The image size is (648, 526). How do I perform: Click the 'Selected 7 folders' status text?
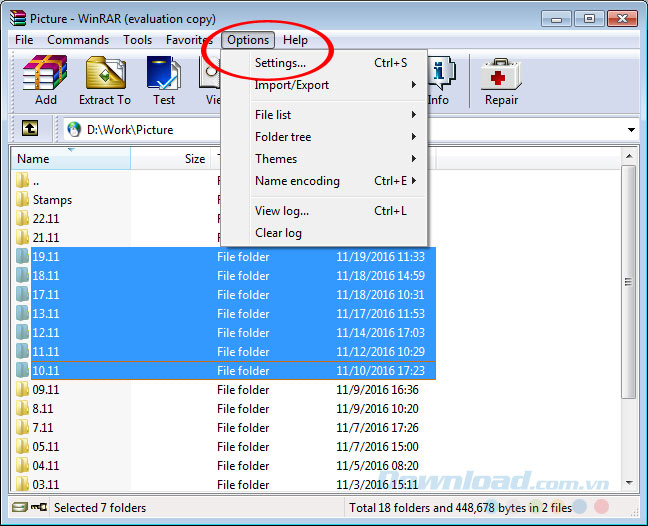click(100, 507)
